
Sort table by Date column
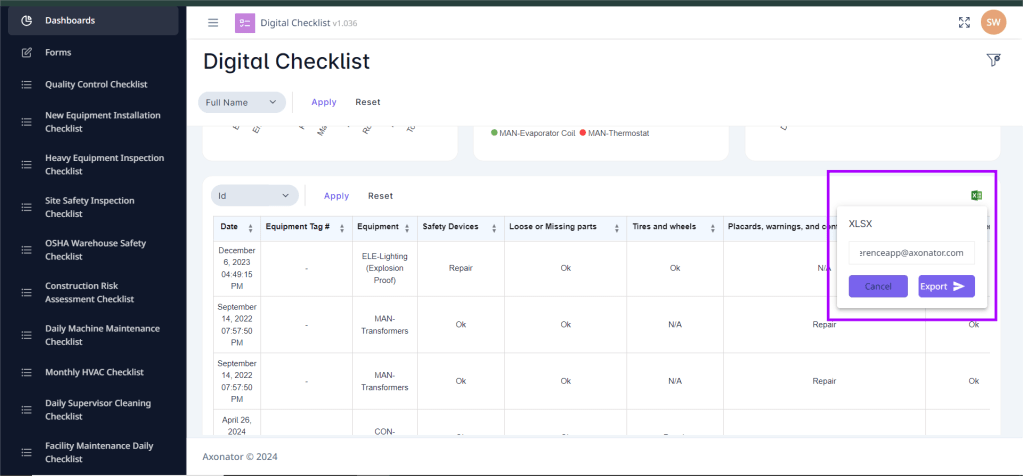[250, 228]
